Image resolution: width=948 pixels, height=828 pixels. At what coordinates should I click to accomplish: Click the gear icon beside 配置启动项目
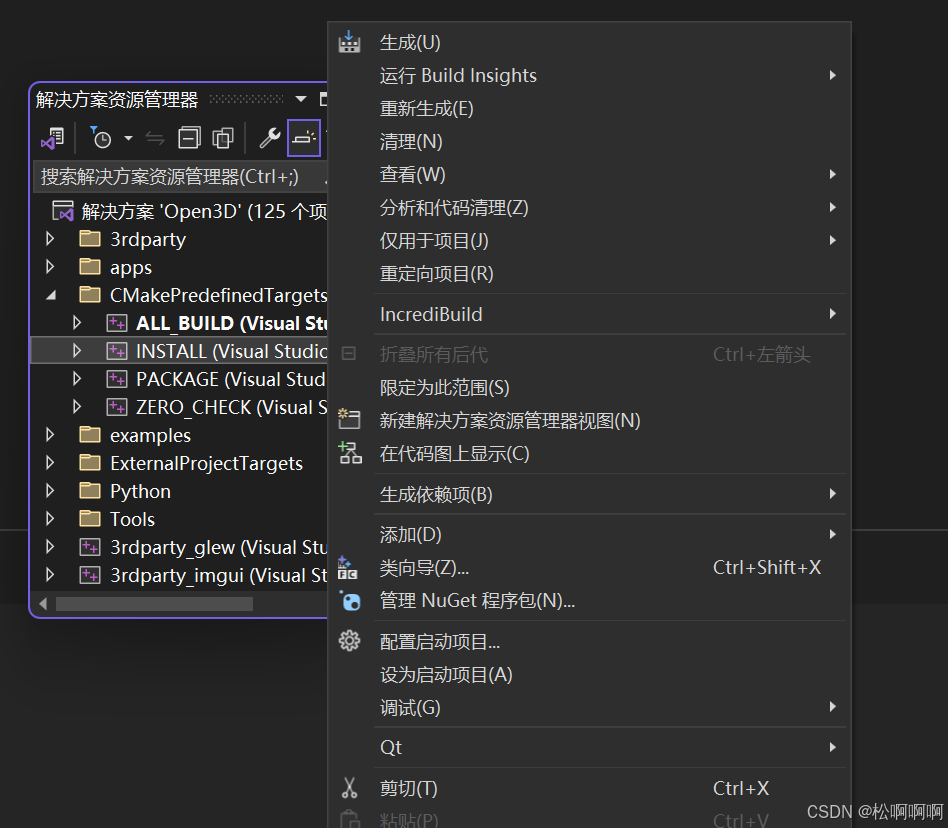[x=349, y=641]
